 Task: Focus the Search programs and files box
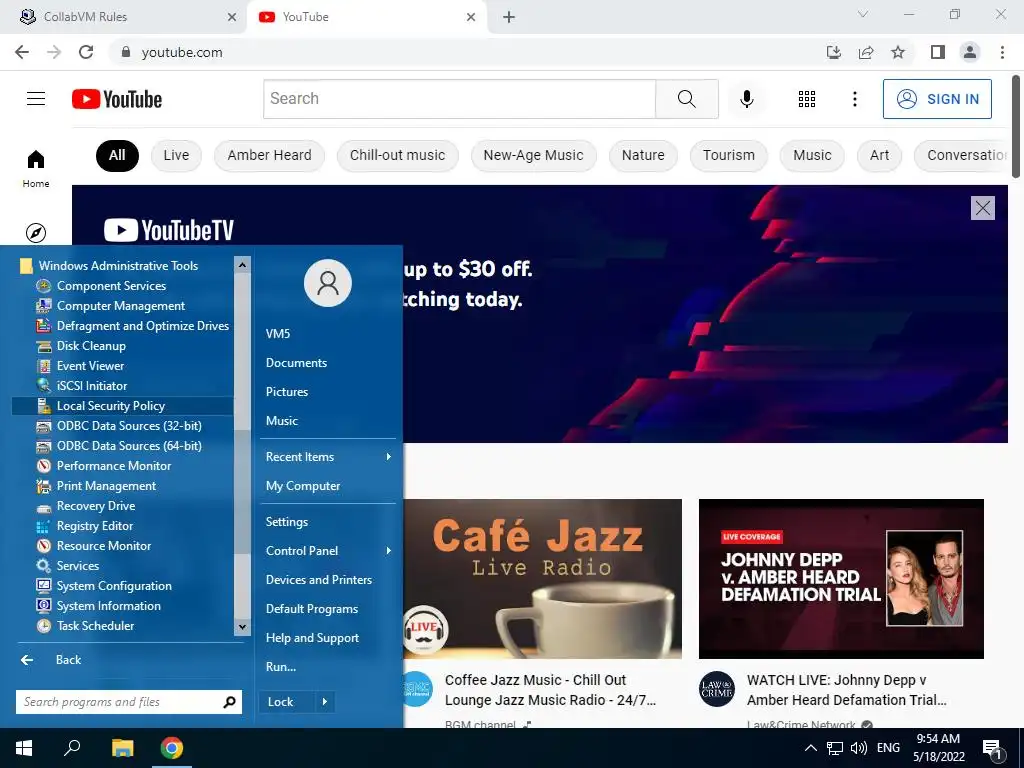click(x=129, y=702)
